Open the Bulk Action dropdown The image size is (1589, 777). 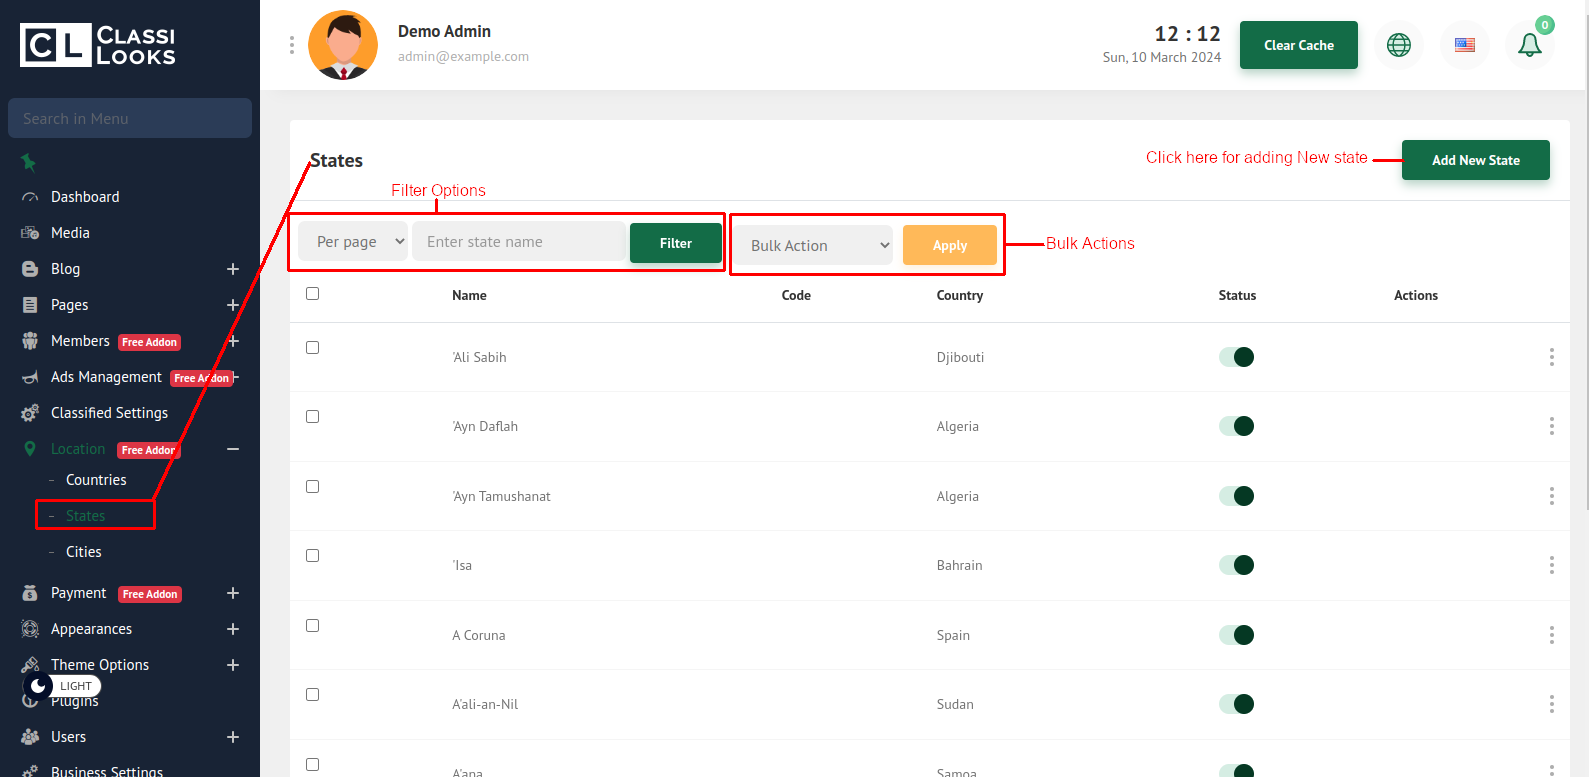click(813, 245)
